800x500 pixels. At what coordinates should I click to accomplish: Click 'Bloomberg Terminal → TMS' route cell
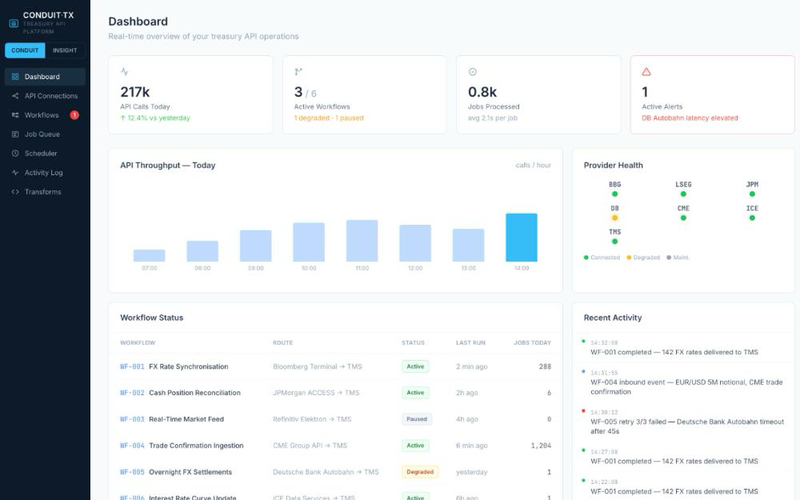pyautogui.click(x=317, y=366)
